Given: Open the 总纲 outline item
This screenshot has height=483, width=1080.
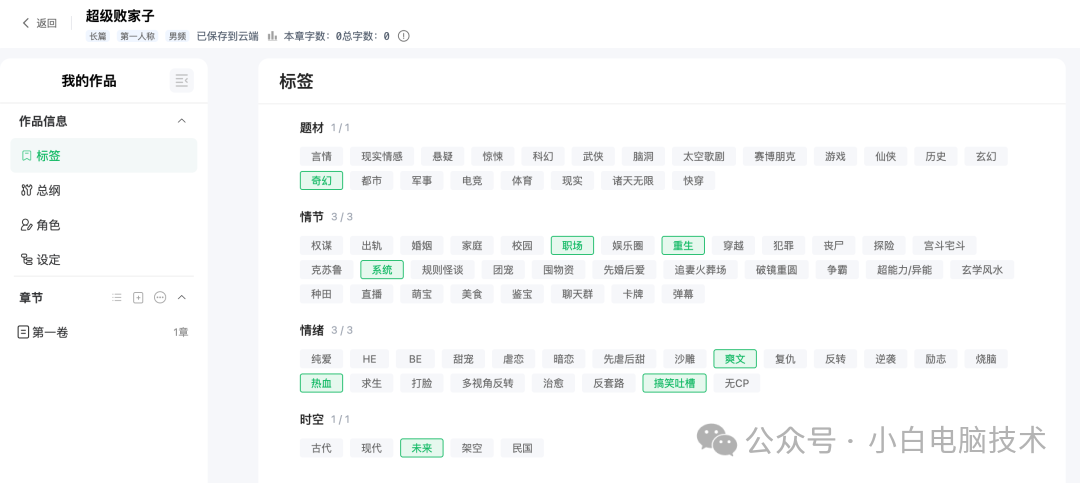Looking at the screenshot, I should pos(103,191).
